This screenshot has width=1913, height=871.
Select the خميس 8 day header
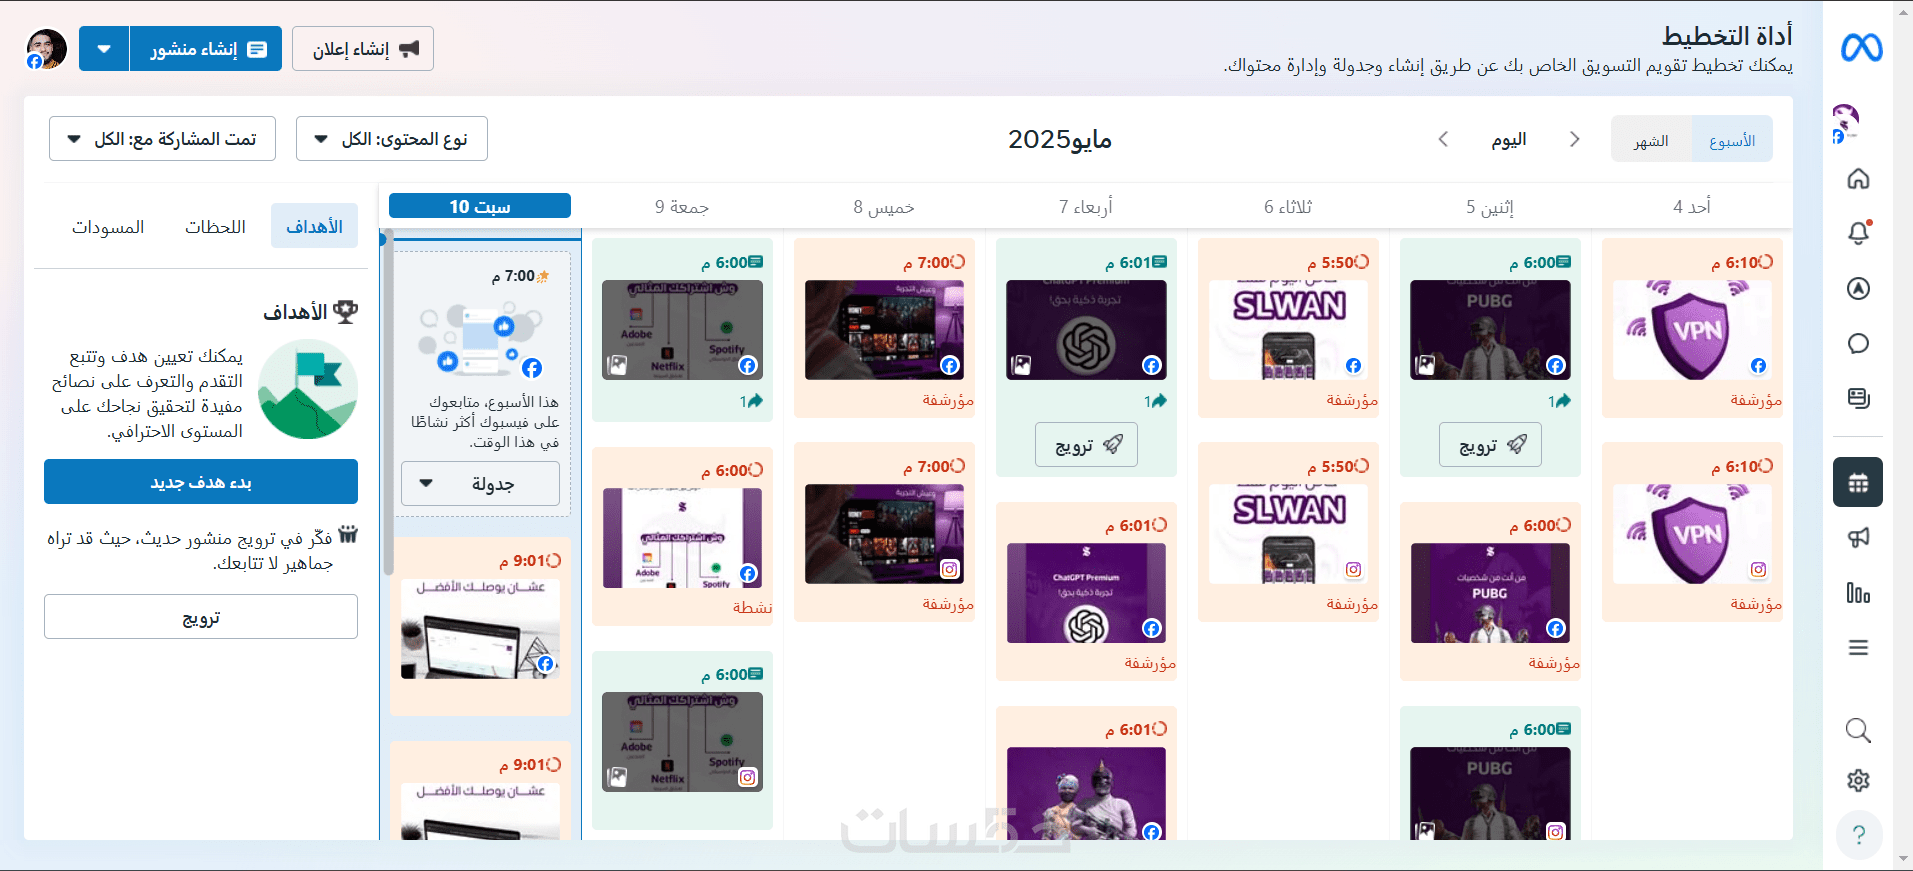click(884, 207)
